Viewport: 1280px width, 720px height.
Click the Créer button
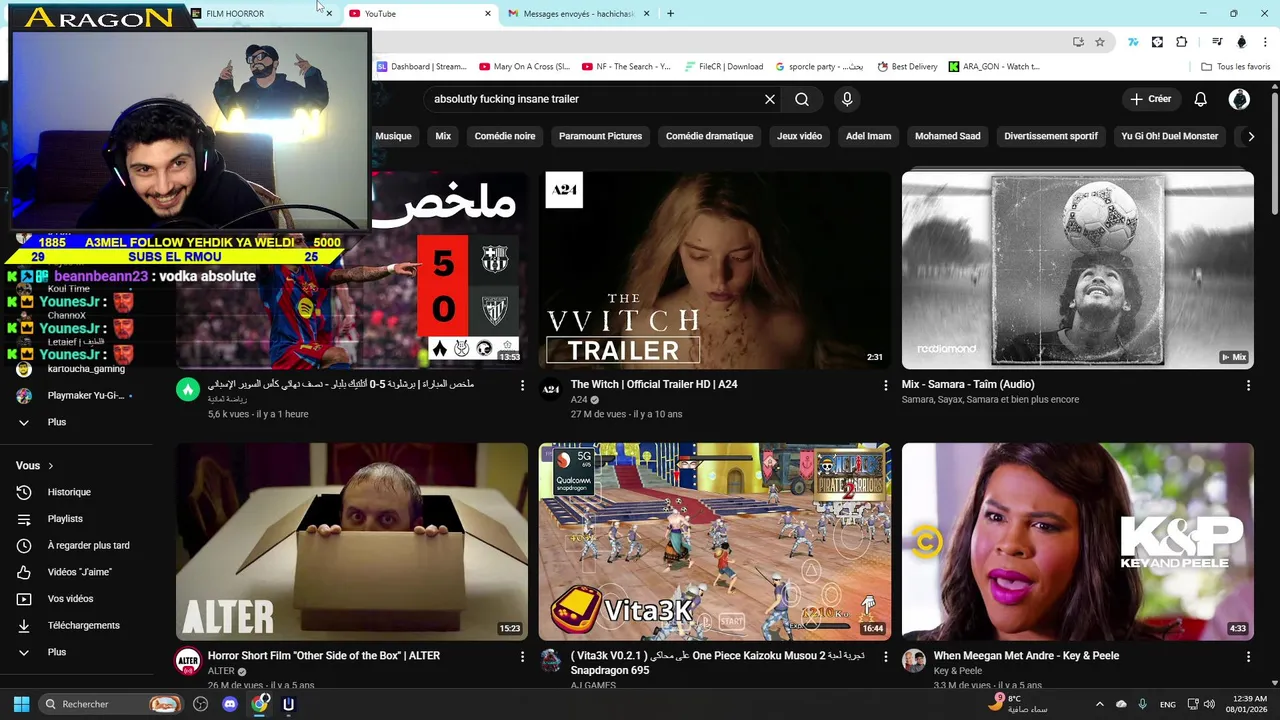(x=1151, y=99)
